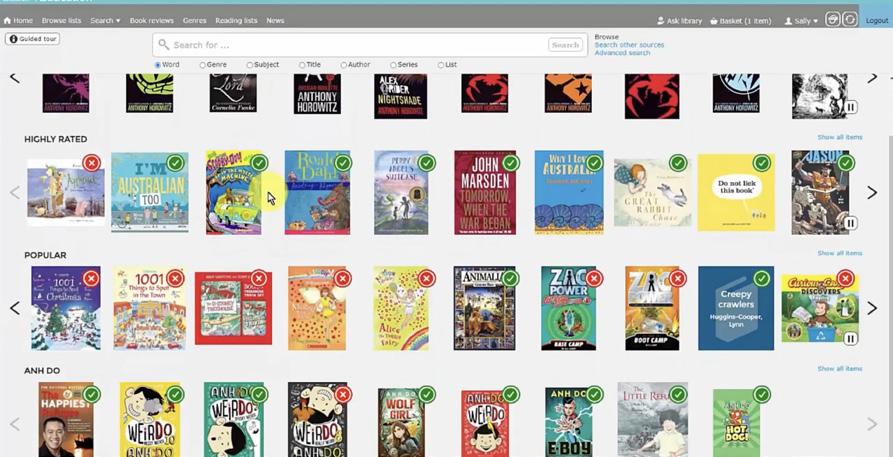Screen dimensions: 893x457
Task: Select the Word search radio button
Action: (158, 65)
